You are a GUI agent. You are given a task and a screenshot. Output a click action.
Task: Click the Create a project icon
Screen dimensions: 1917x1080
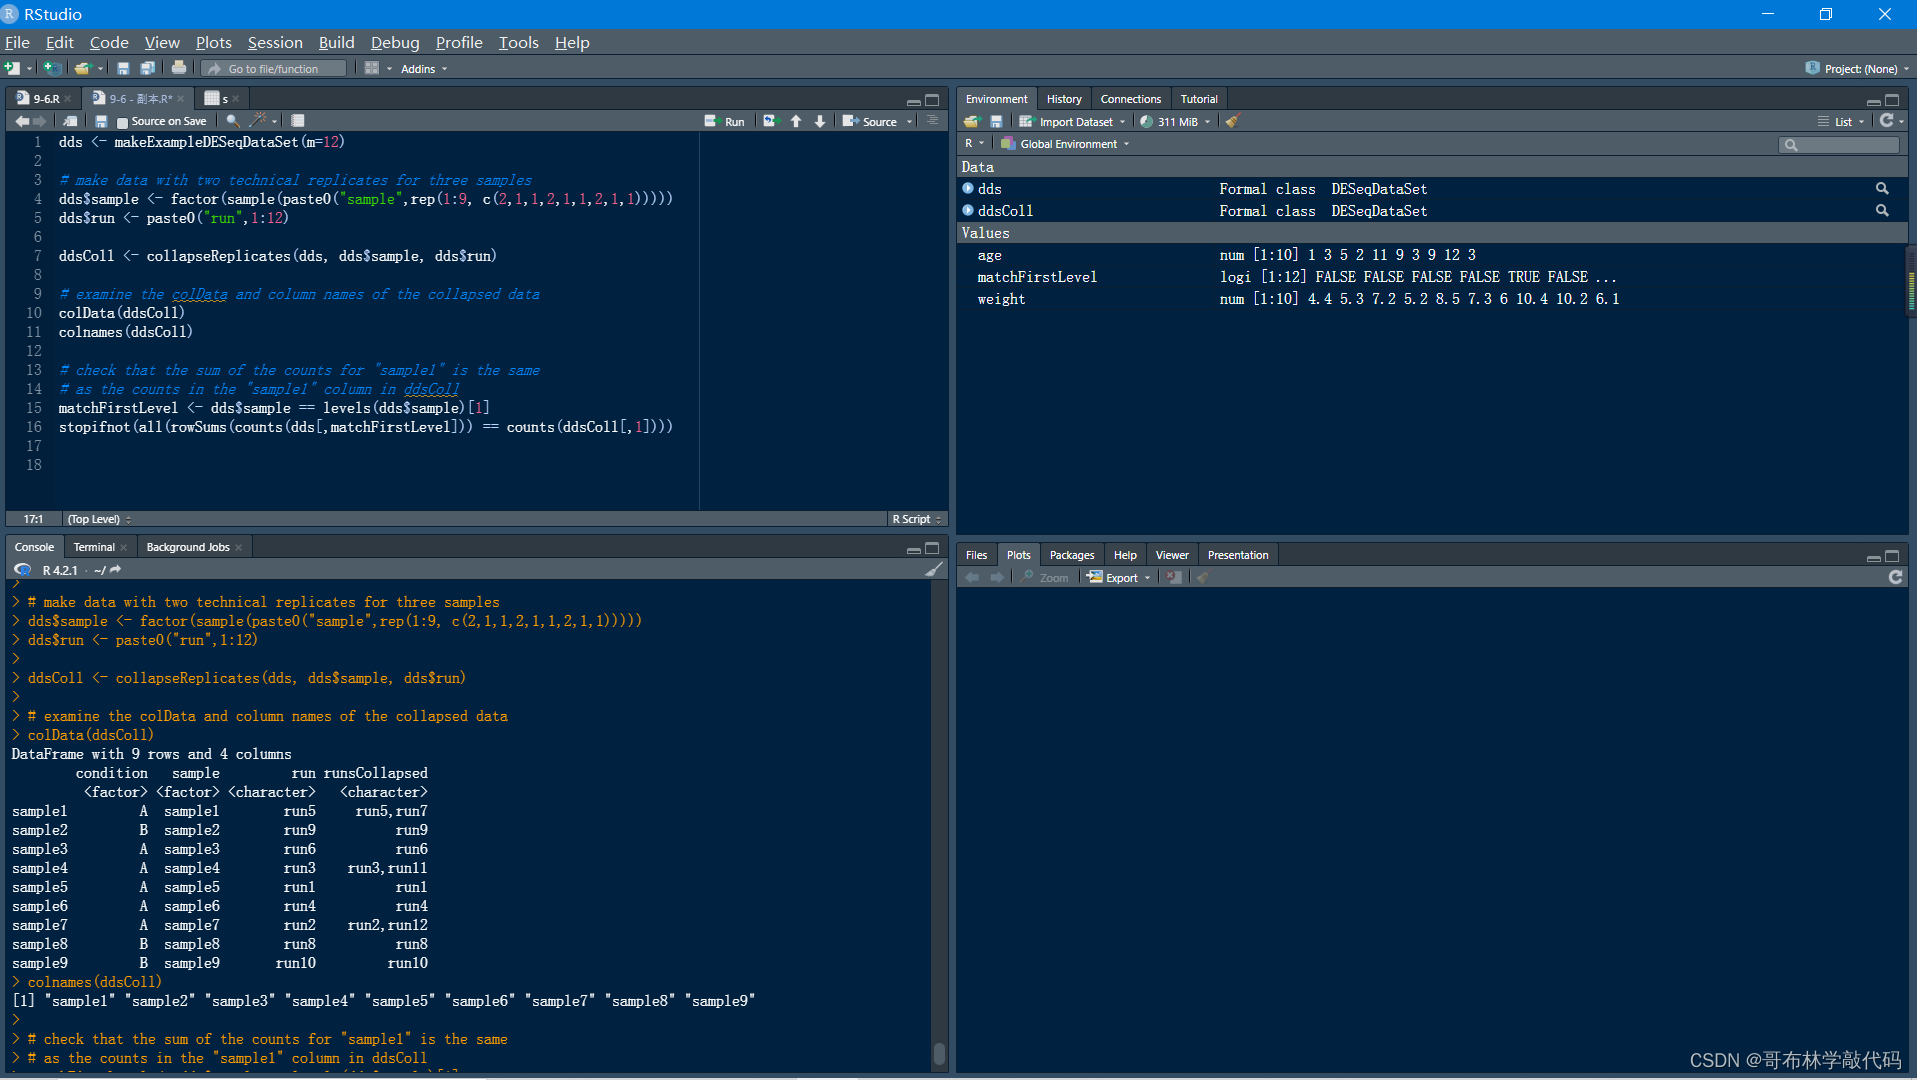52,68
